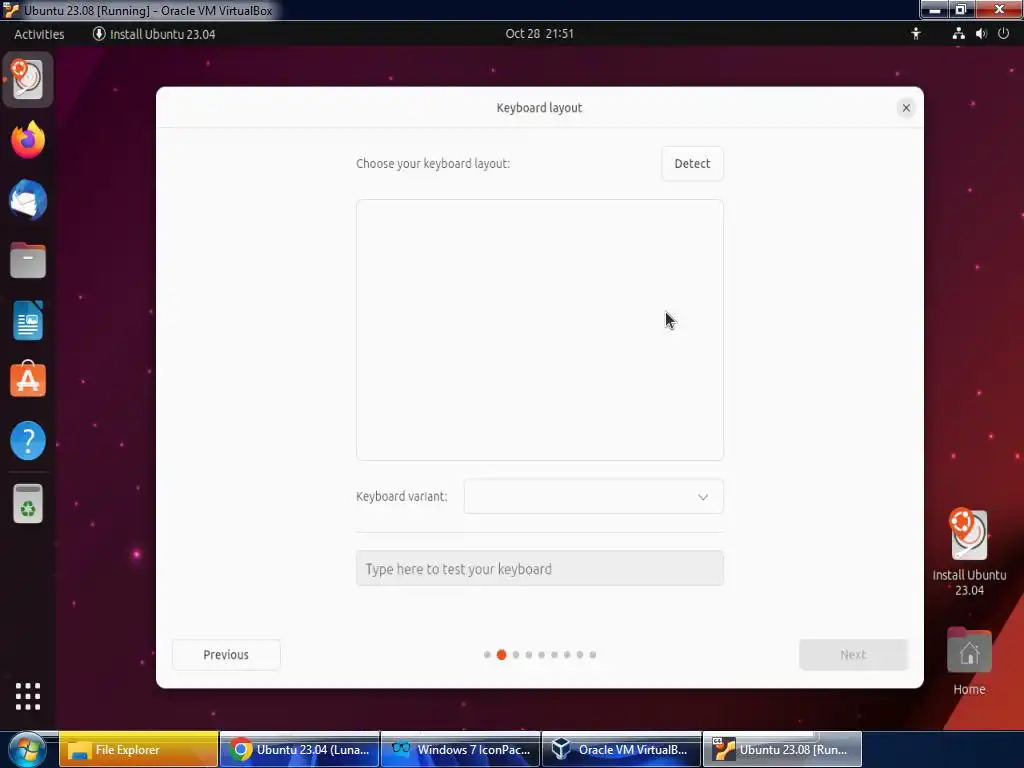Click the Detect keyboard layout button
The width and height of the screenshot is (1024, 768).
692,163
